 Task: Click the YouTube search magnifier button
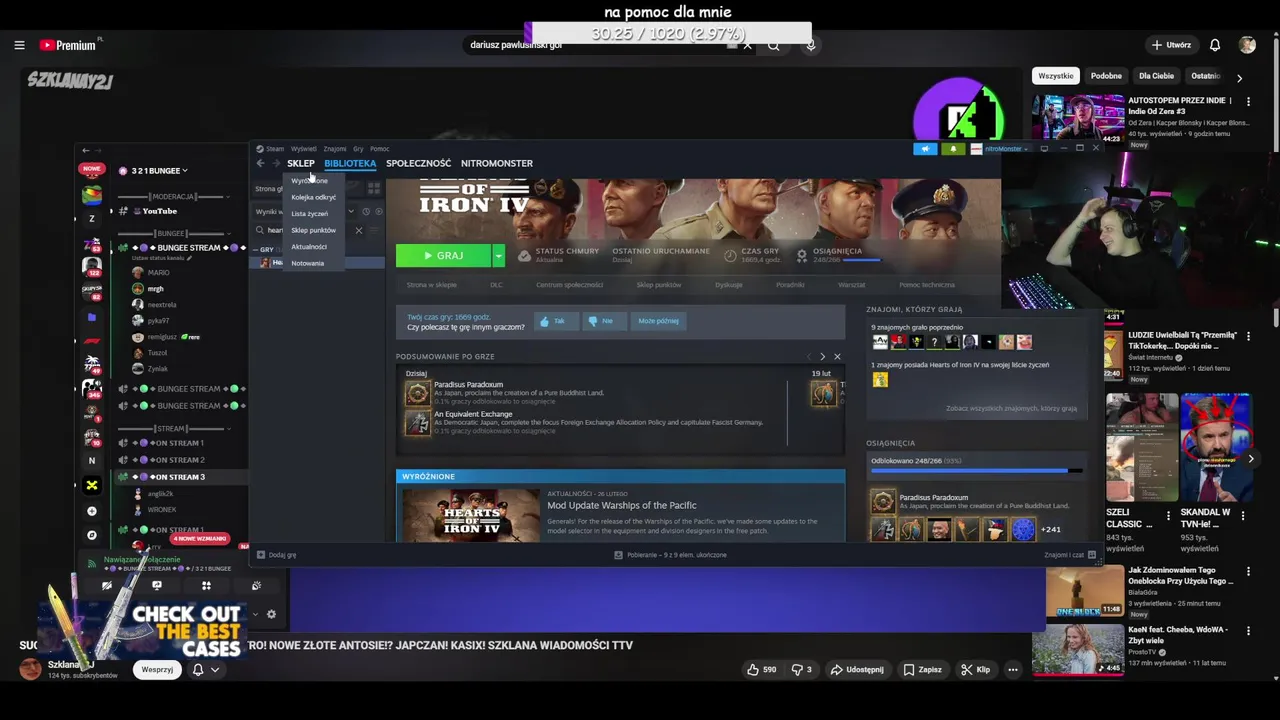tap(773, 45)
